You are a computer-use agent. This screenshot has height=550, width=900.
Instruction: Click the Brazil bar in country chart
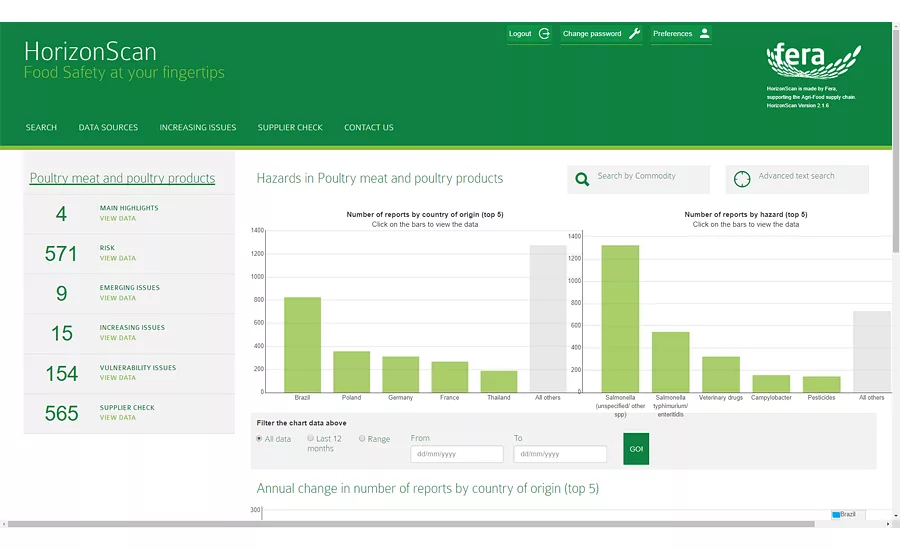(x=302, y=344)
